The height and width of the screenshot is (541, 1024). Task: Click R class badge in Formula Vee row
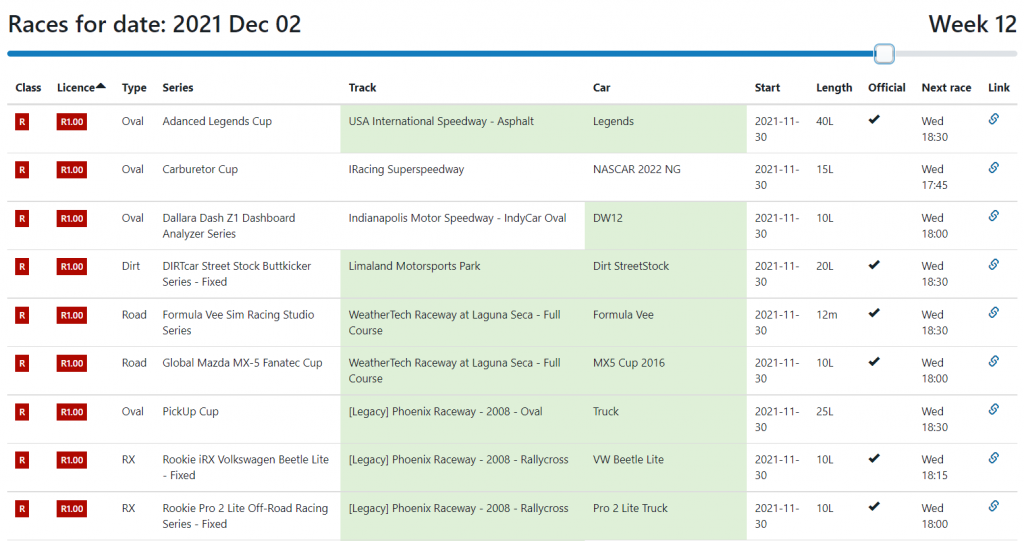tap(22, 315)
